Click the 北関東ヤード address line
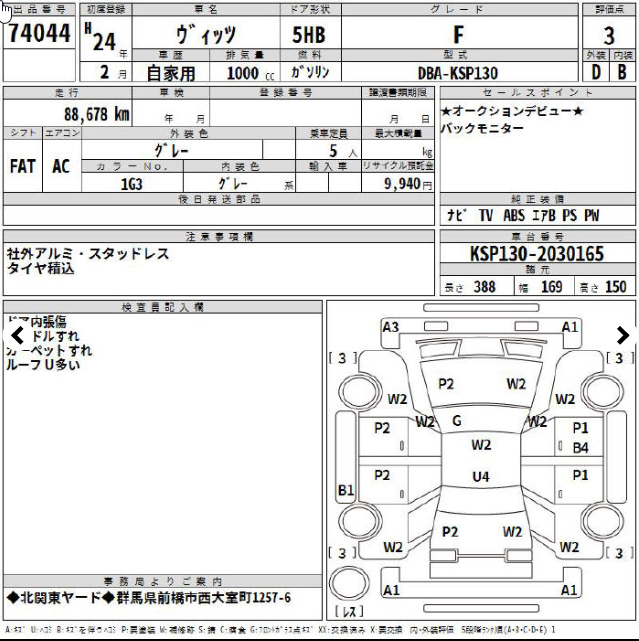The image size is (639, 641). (148, 597)
